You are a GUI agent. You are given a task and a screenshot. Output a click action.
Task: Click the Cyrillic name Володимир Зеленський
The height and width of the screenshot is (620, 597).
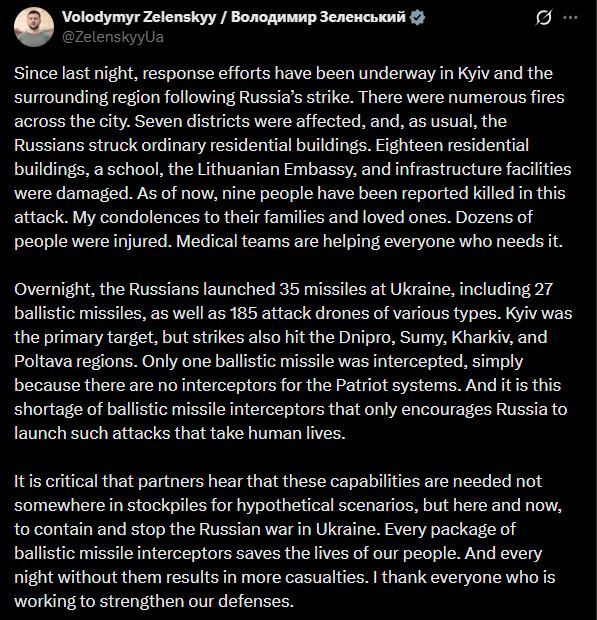(x=318, y=17)
